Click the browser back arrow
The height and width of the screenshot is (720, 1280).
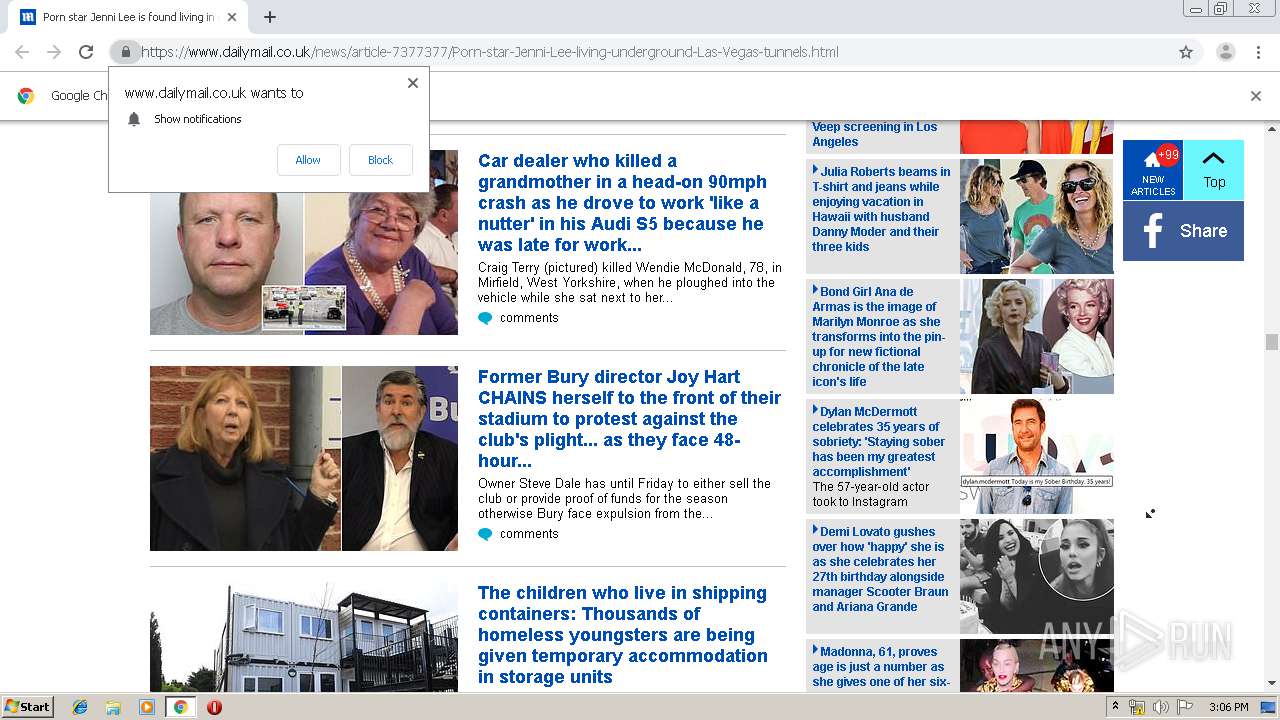(22, 52)
